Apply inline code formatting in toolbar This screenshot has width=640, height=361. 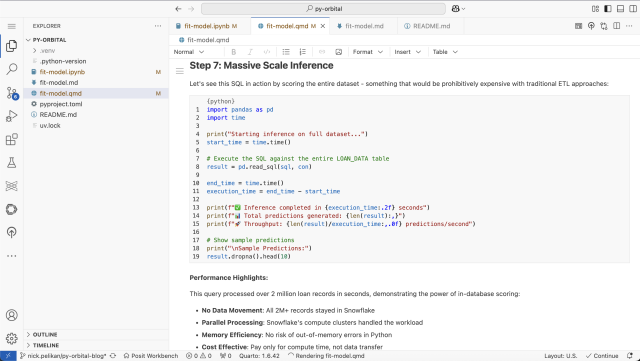(267, 52)
